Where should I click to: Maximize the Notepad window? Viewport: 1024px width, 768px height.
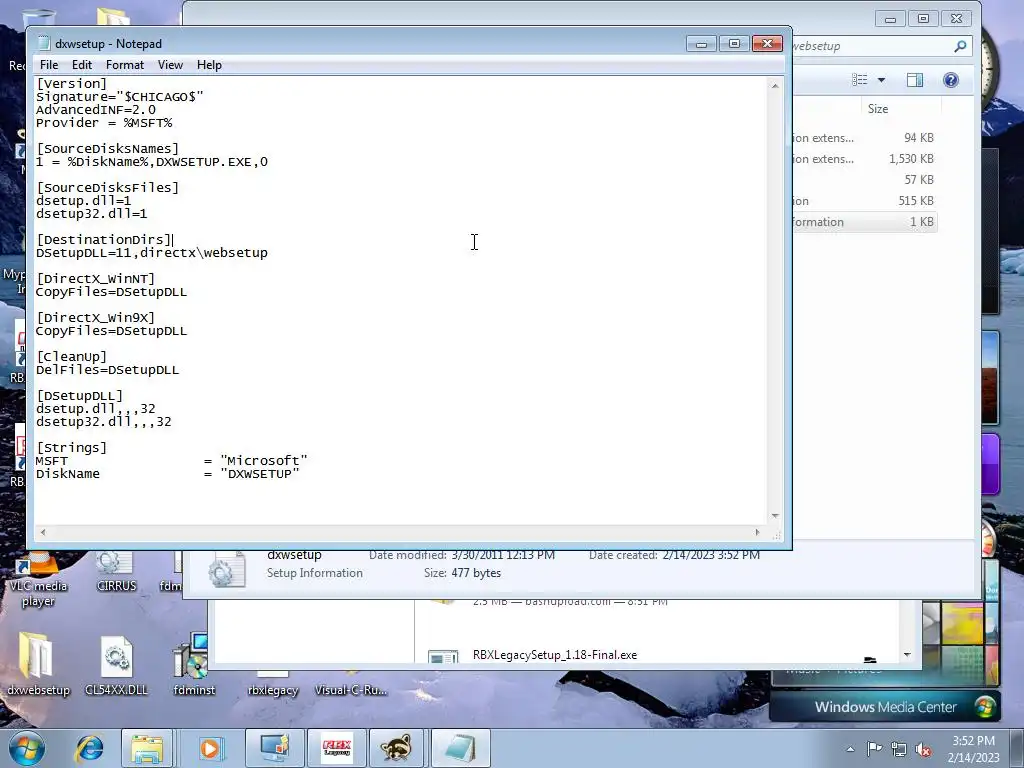point(734,44)
